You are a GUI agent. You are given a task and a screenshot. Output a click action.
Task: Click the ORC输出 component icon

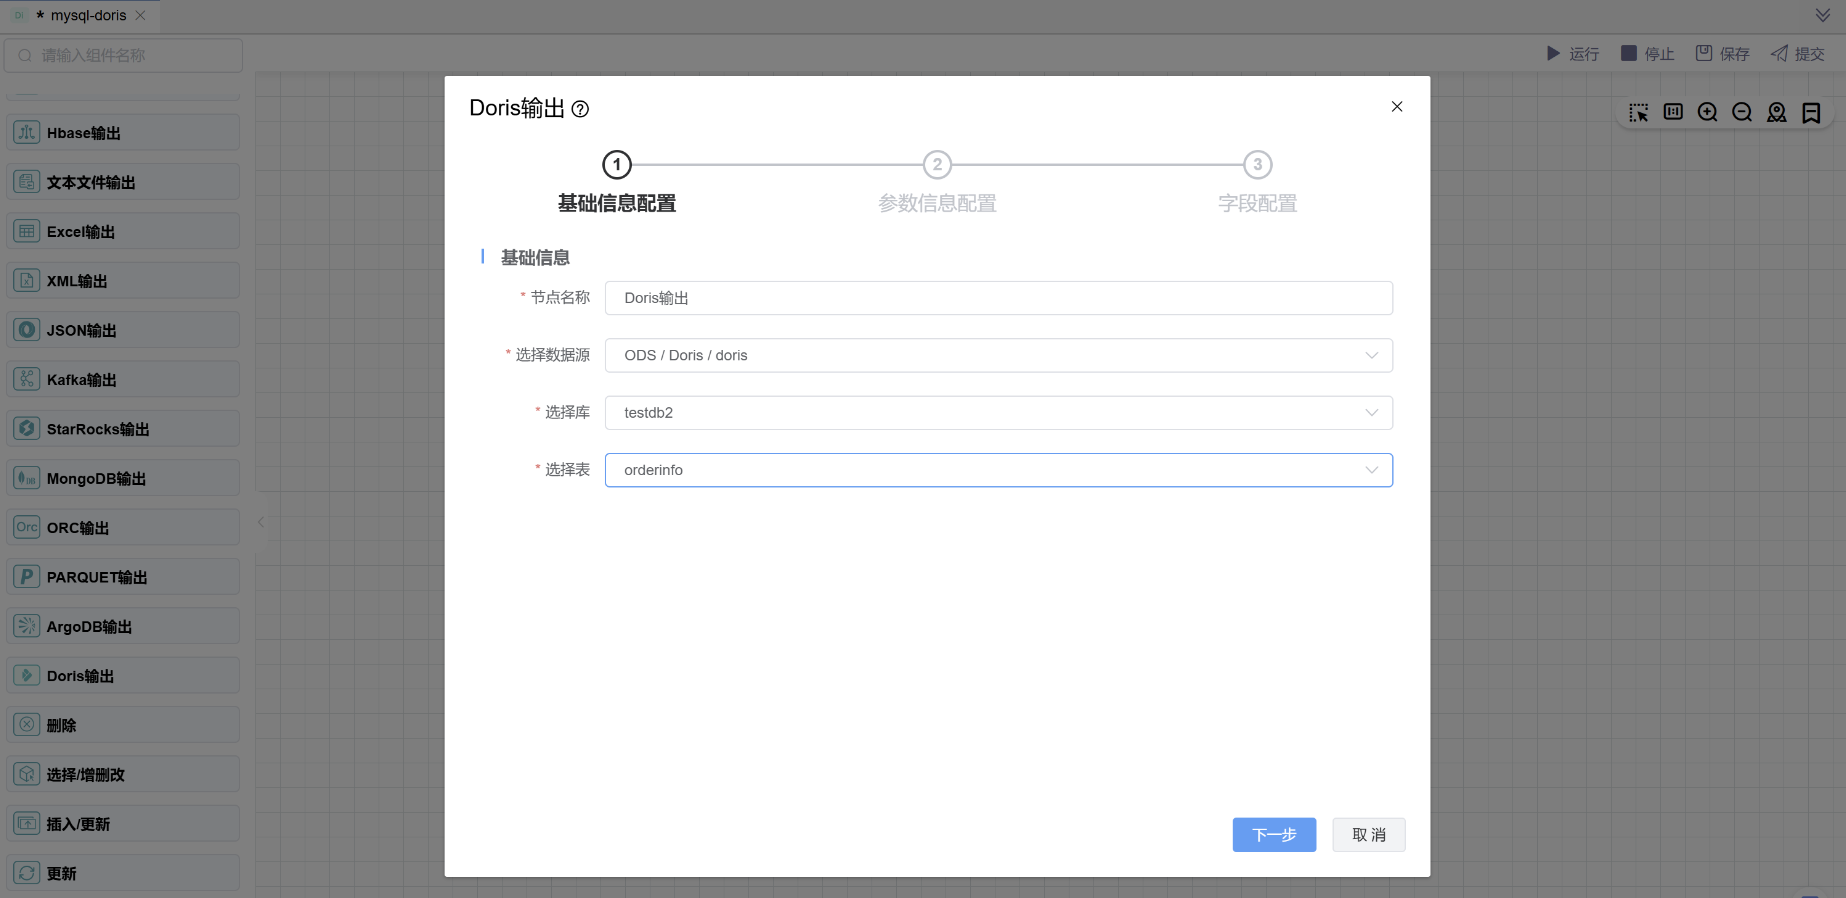point(27,527)
